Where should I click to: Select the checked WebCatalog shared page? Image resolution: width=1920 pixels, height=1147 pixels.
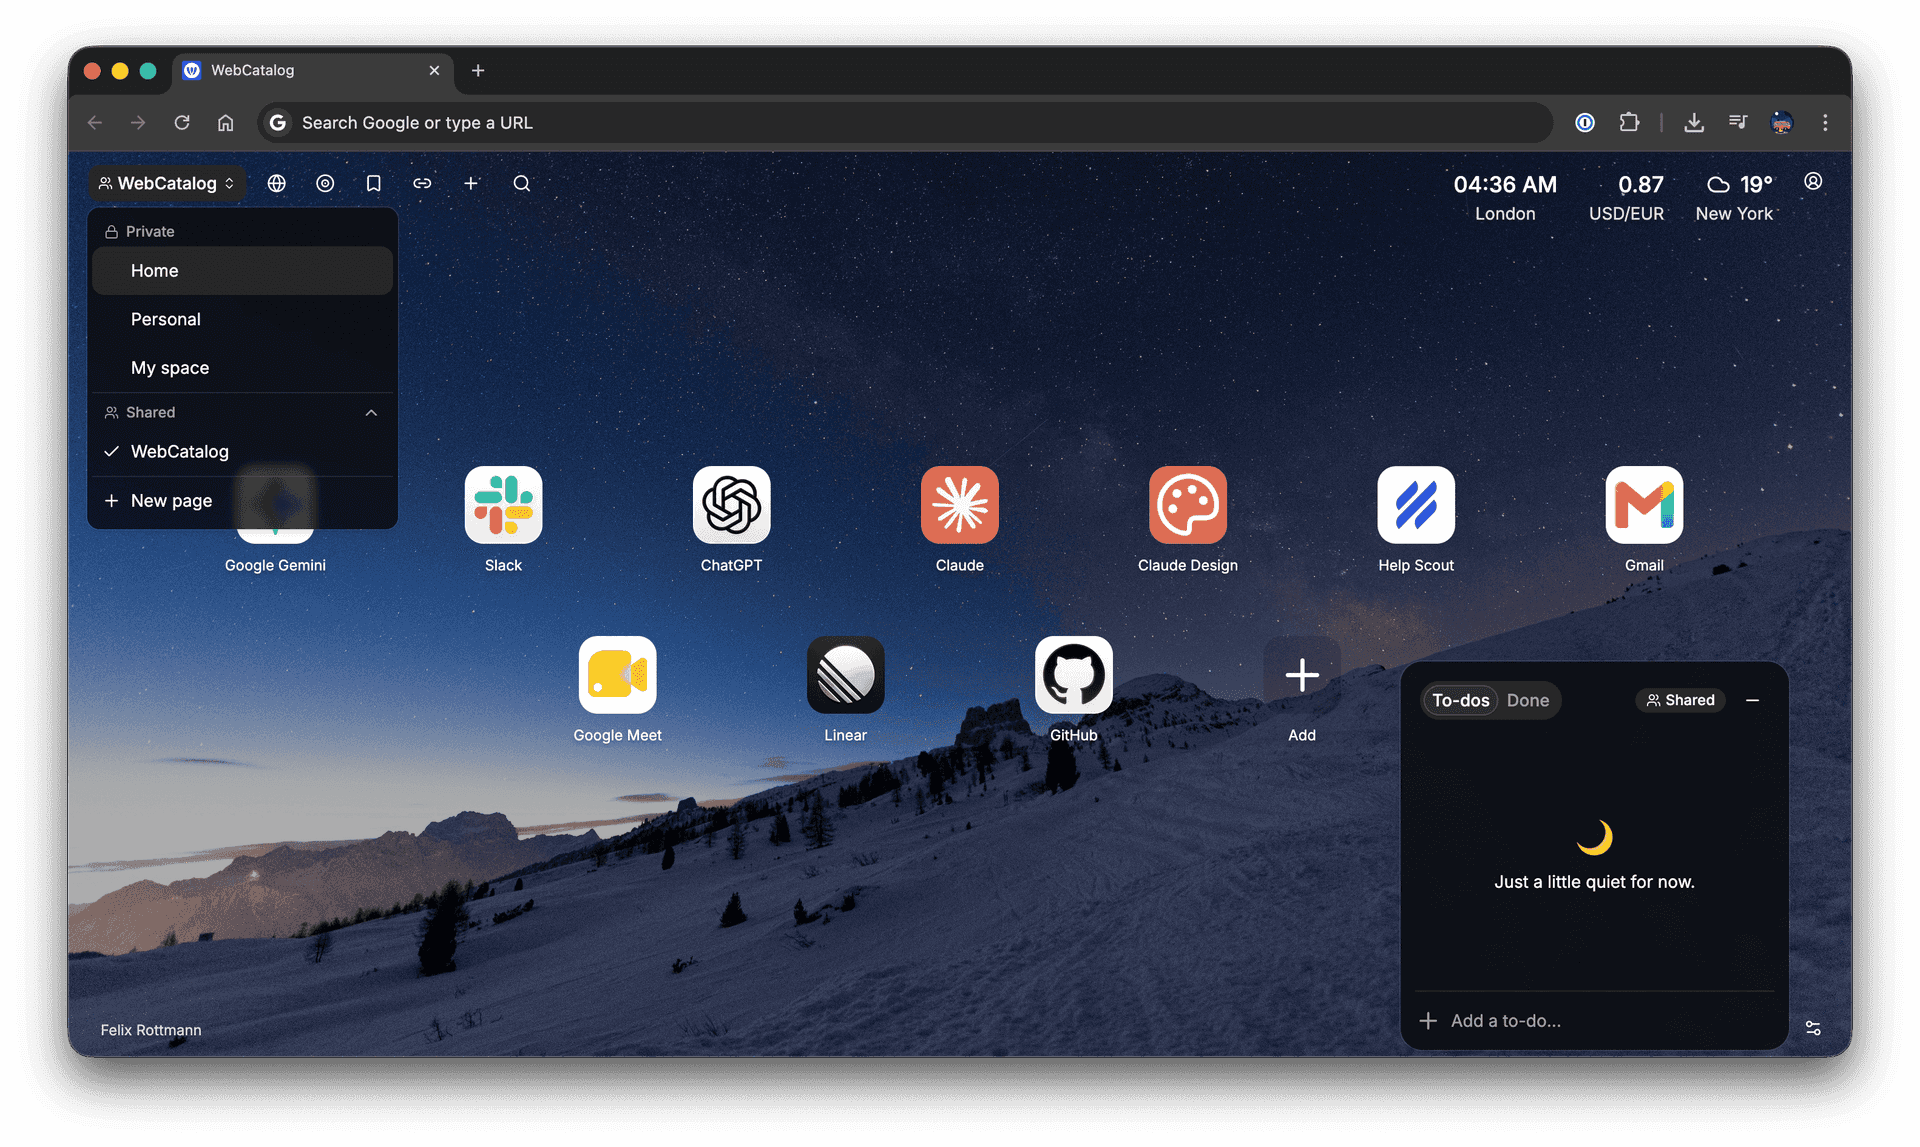pyautogui.click(x=242, y=452)
